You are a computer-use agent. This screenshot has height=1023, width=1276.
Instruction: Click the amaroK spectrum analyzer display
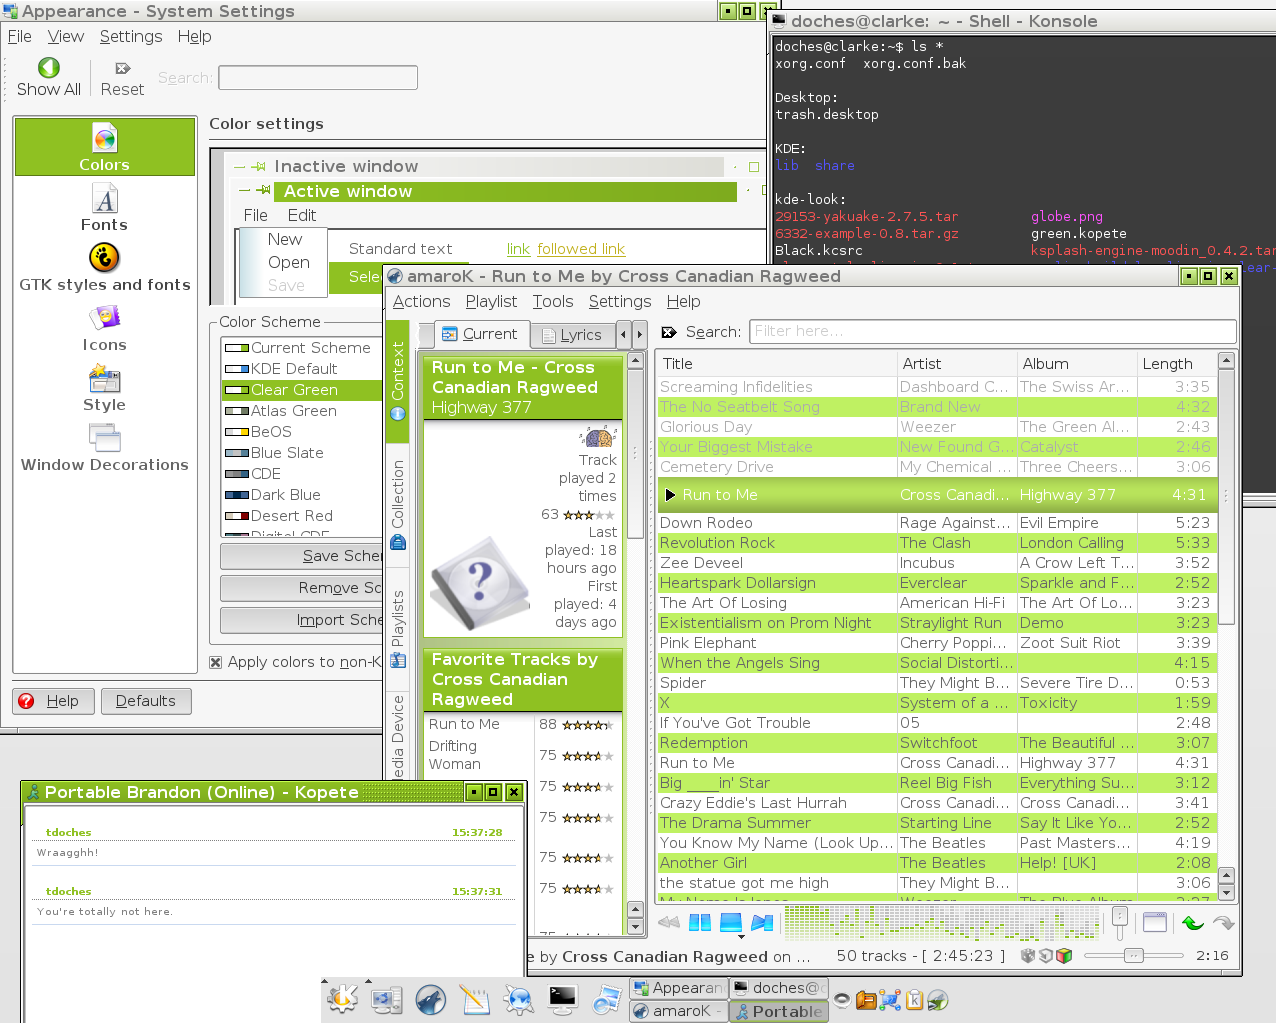click(942, 922)
